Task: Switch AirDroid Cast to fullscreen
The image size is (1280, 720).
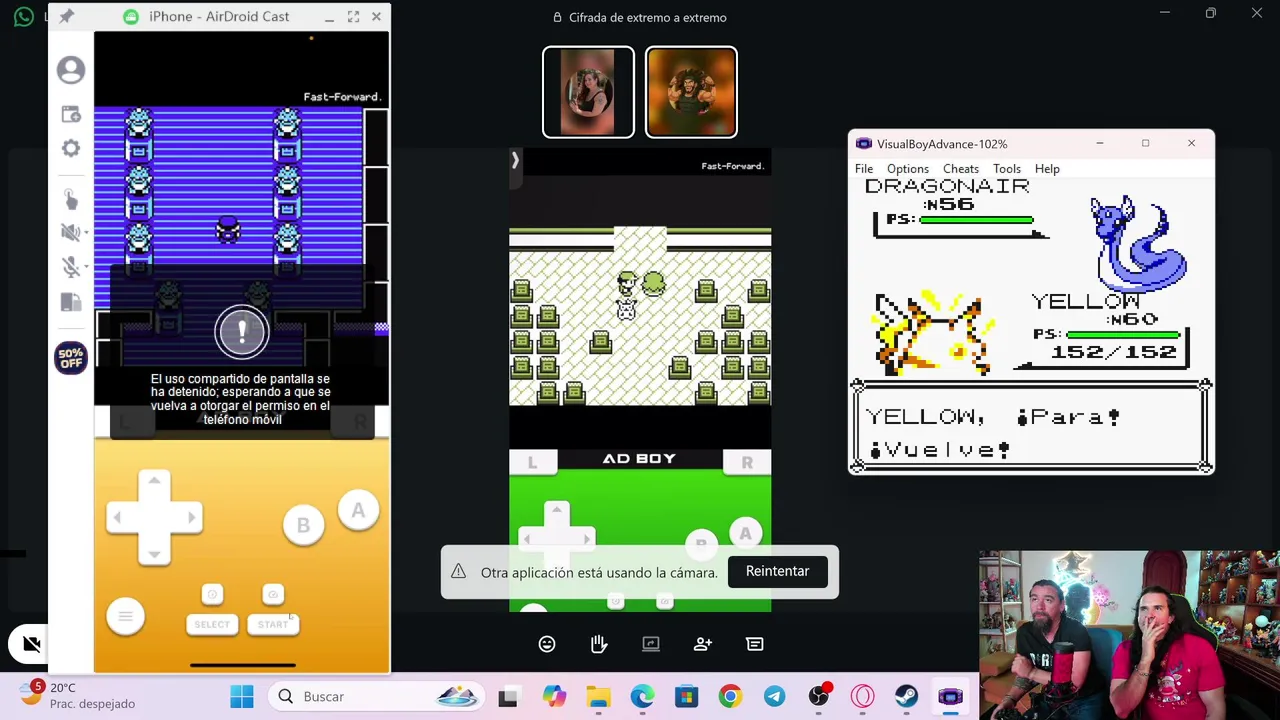Action: coord(353,17)
